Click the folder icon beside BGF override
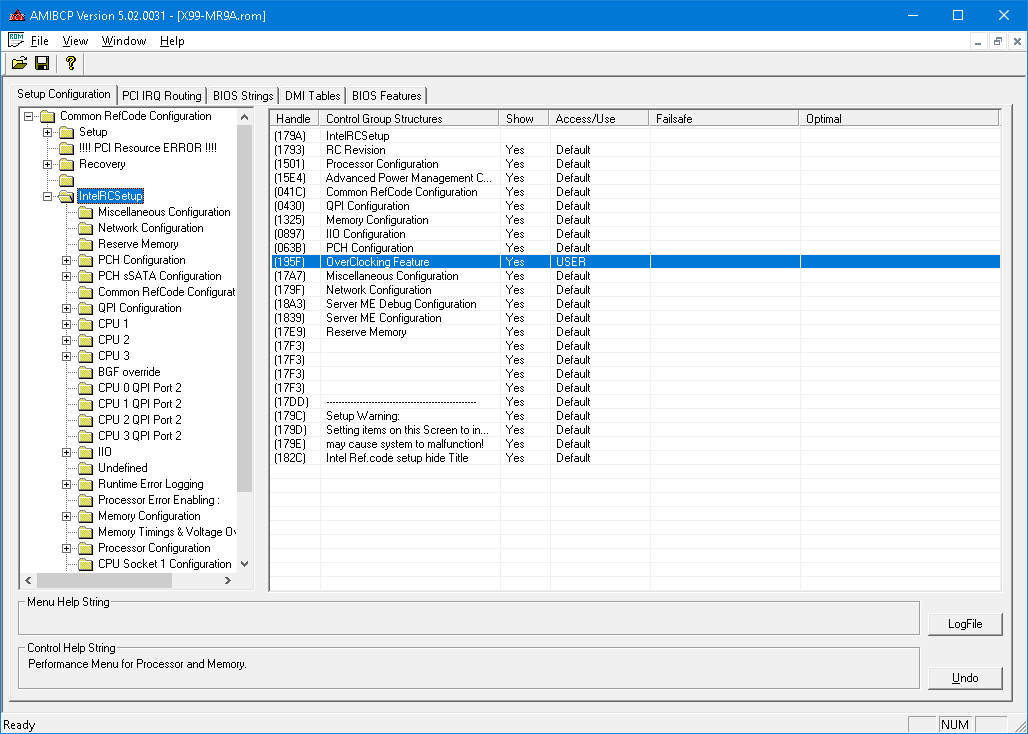1028x734 pixels. pos(85,372)
